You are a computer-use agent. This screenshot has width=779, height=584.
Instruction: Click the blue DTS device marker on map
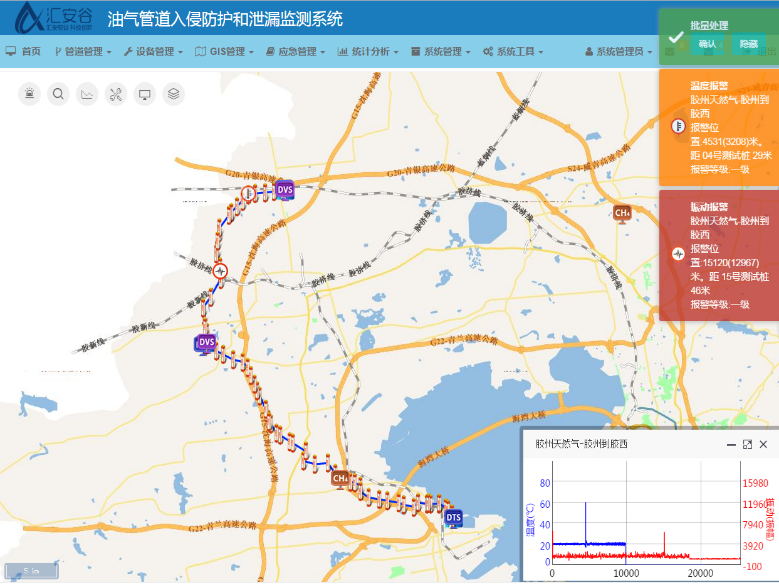[454, 517]
